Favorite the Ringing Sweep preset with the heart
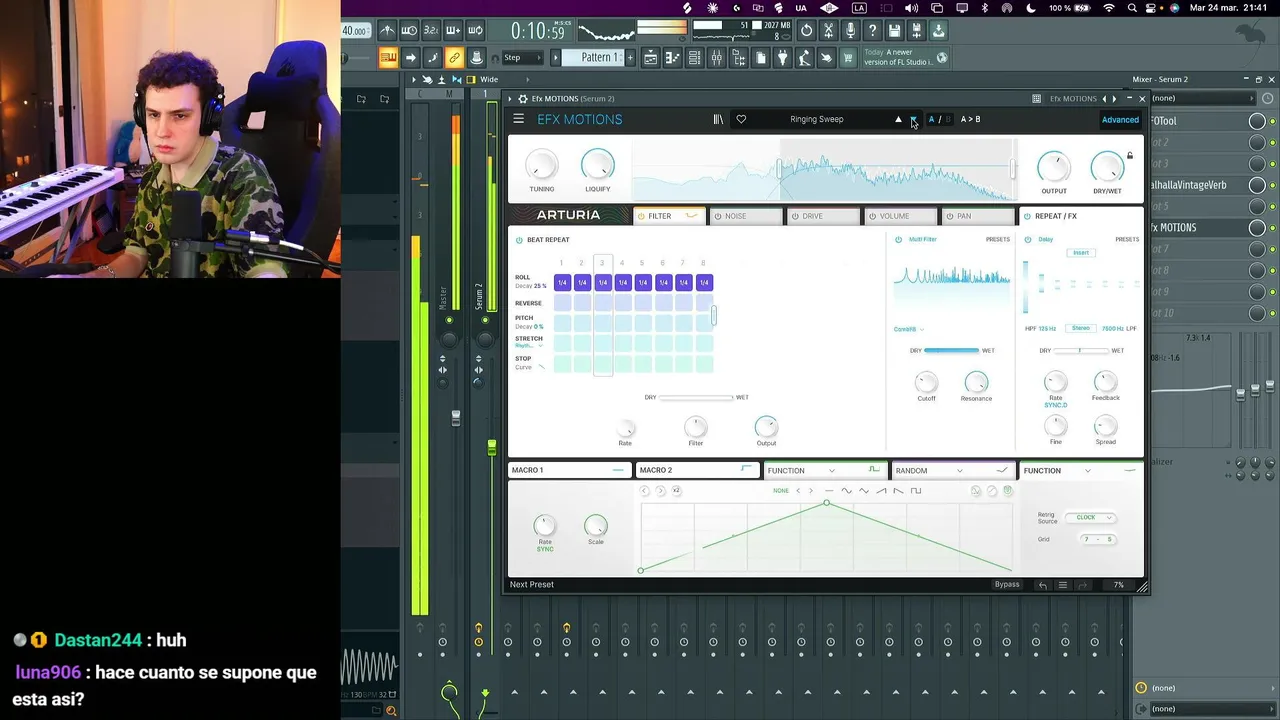1280x720 pixels. tap(741, 119)
